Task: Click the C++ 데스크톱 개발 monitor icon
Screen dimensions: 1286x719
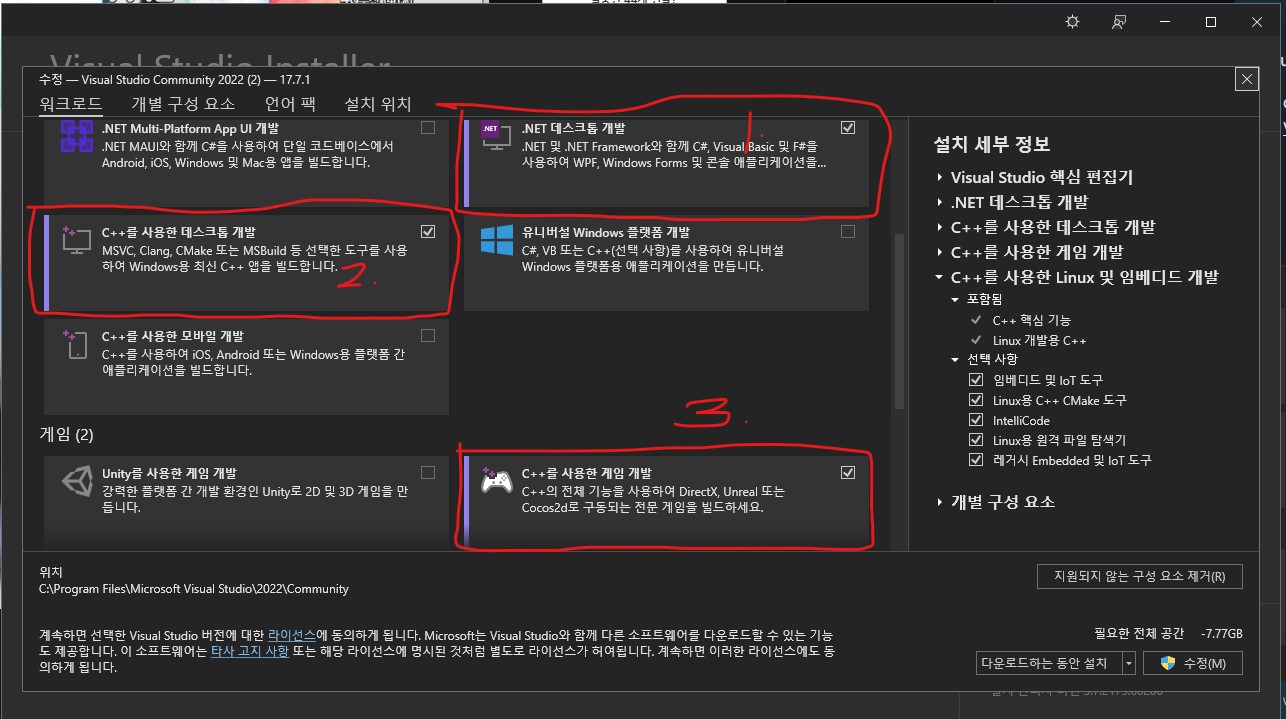Action: 77,239
